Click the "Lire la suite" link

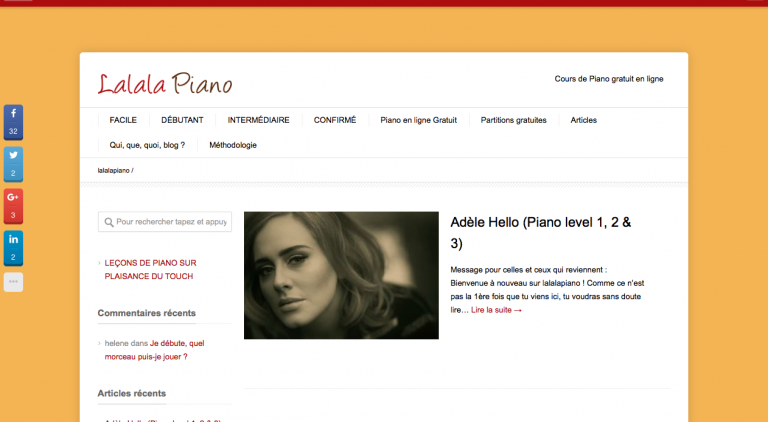click(496, 310)
